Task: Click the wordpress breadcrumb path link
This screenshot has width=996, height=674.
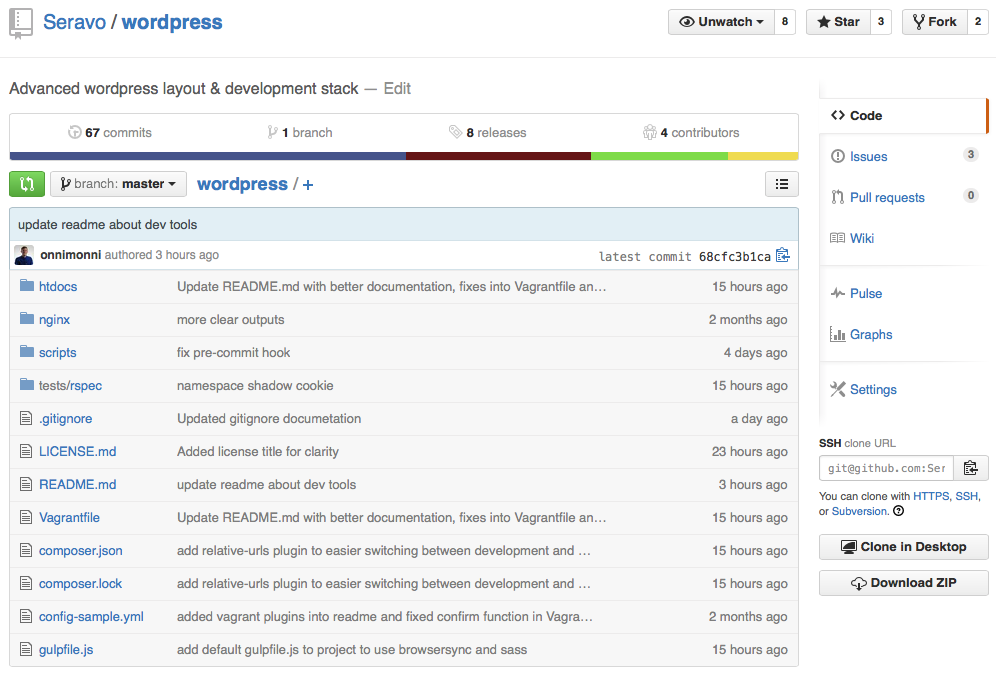Action: (x=242, y=184)
